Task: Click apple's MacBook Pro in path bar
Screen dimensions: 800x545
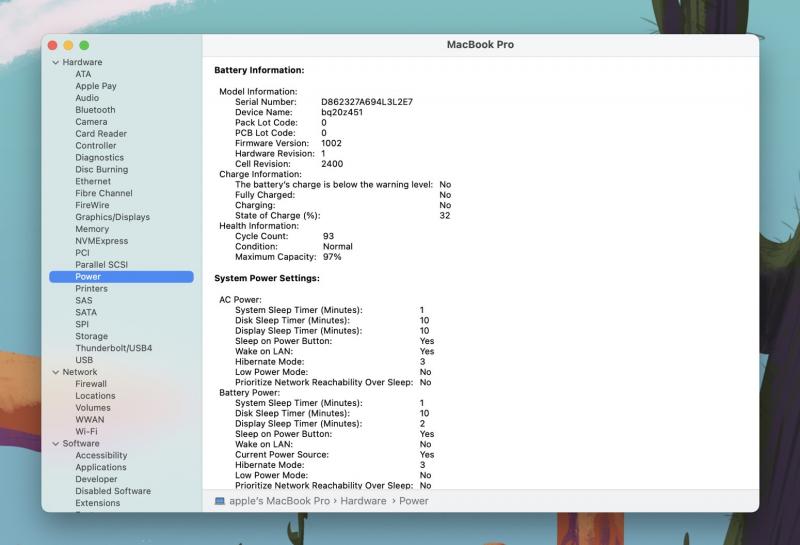Action: 280,501
